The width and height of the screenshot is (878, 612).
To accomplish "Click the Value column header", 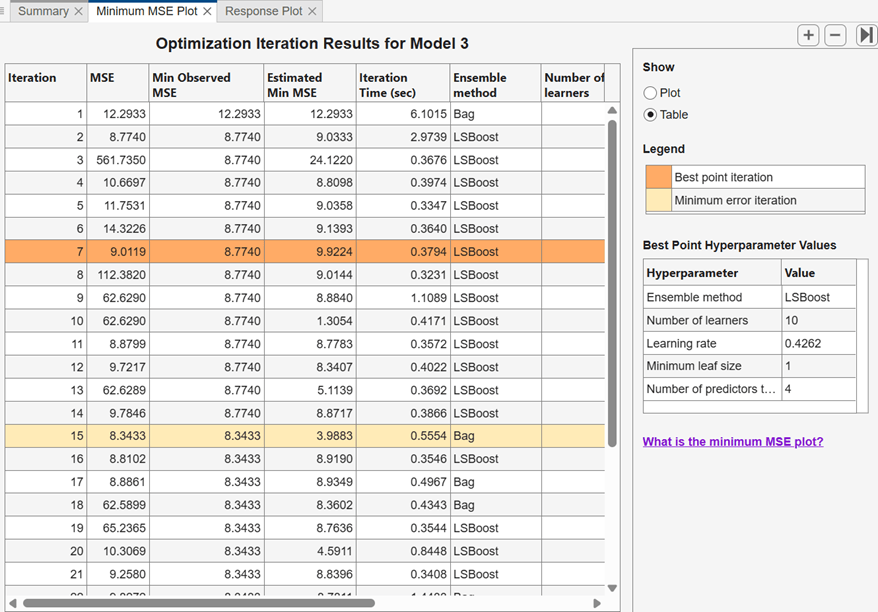I will [819, 273].
